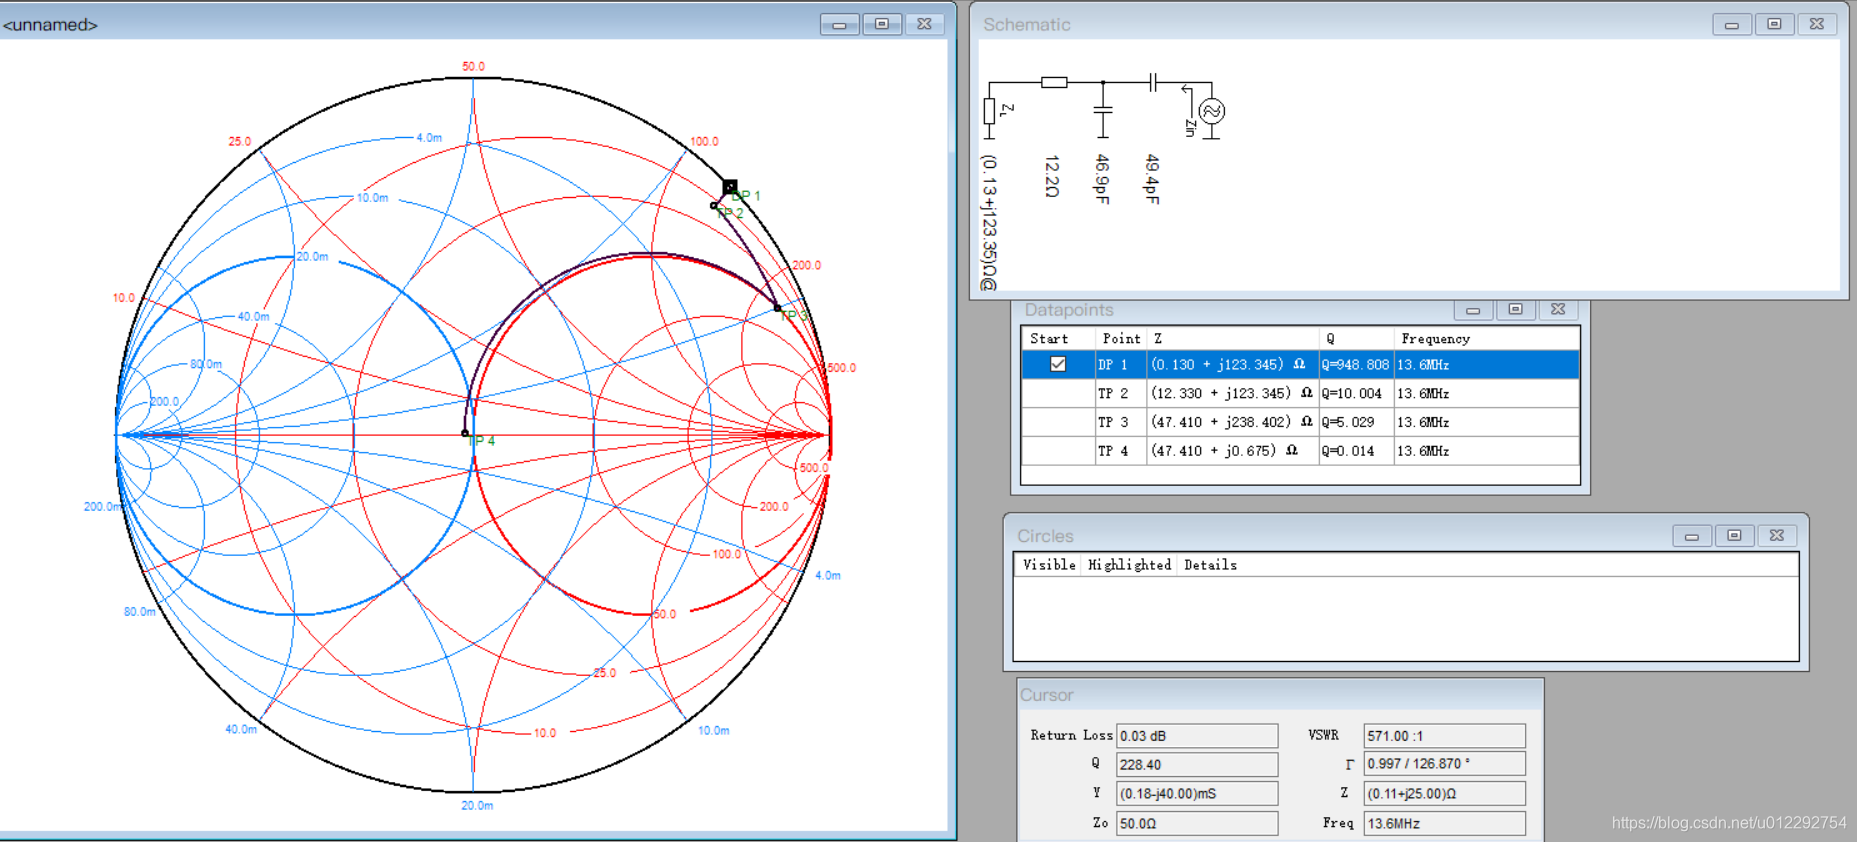Click the Highlighted column header in Circles
Screen dimensions: 1857x842
1129,565
